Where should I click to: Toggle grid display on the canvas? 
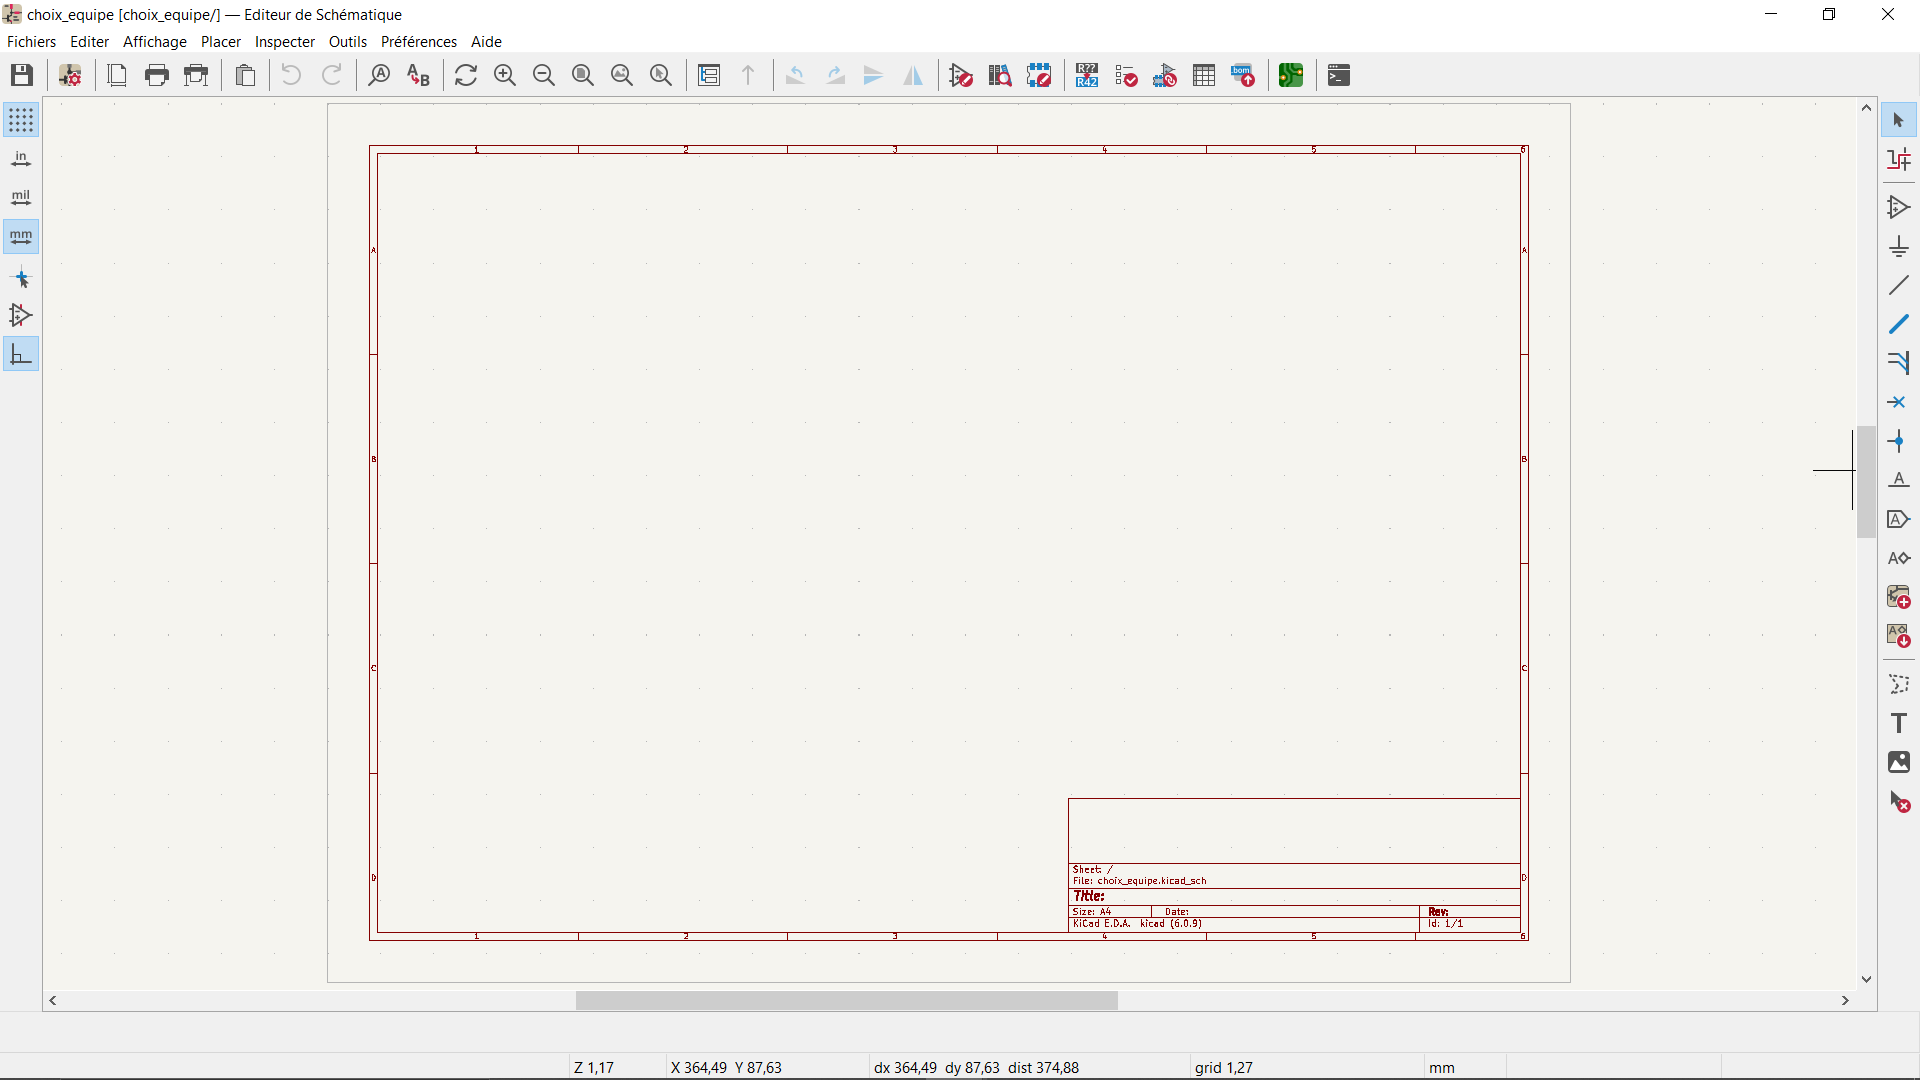tap(21, 120)
